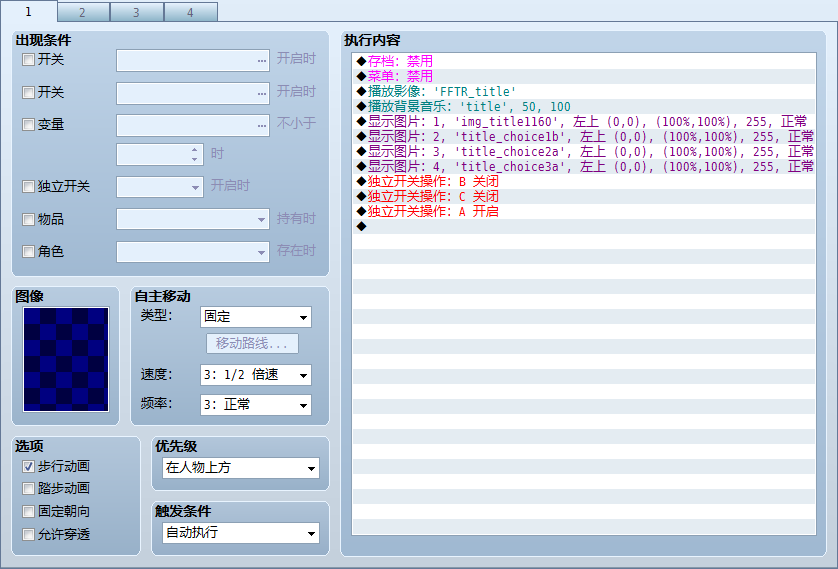838x569 pixels.
Task: Enable the first 开关 condition checkbox
Action: coord(28,60)
